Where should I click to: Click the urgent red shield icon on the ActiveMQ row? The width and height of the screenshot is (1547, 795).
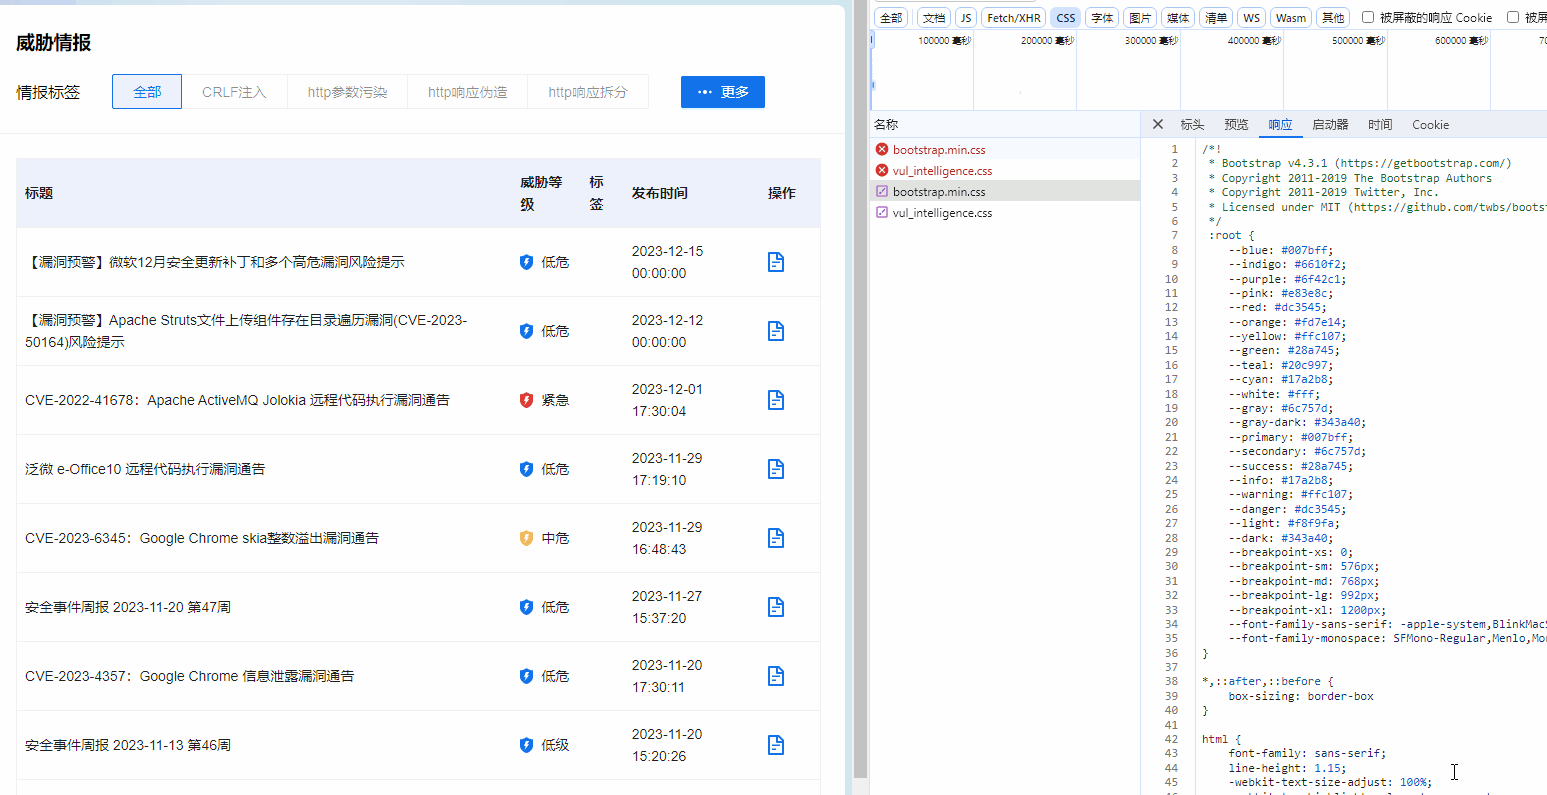click(x=525, y=399)
